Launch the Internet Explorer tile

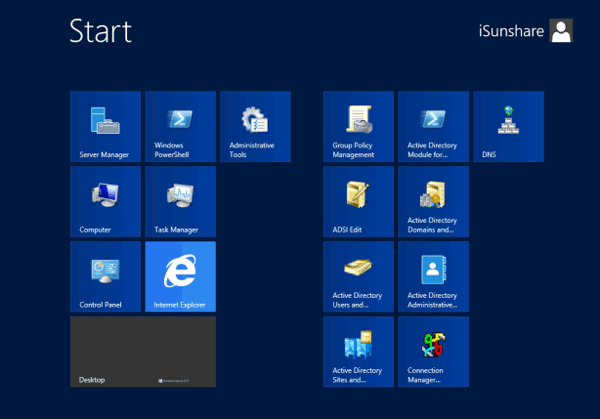(x=181, y=277)
